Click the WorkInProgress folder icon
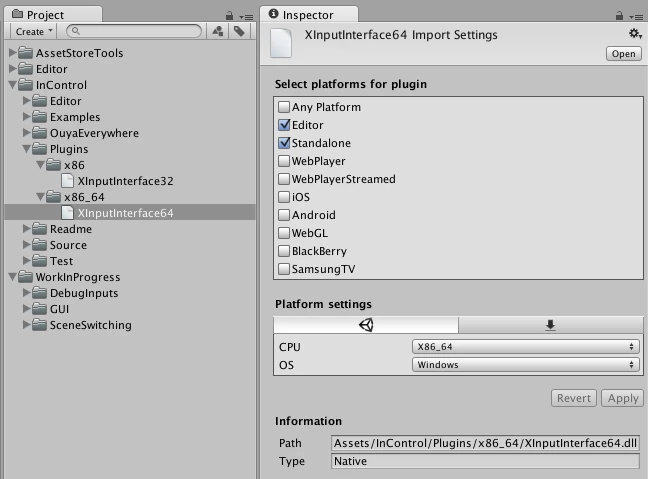The height and width of the screenshot is (479, 648). point(26,276)
